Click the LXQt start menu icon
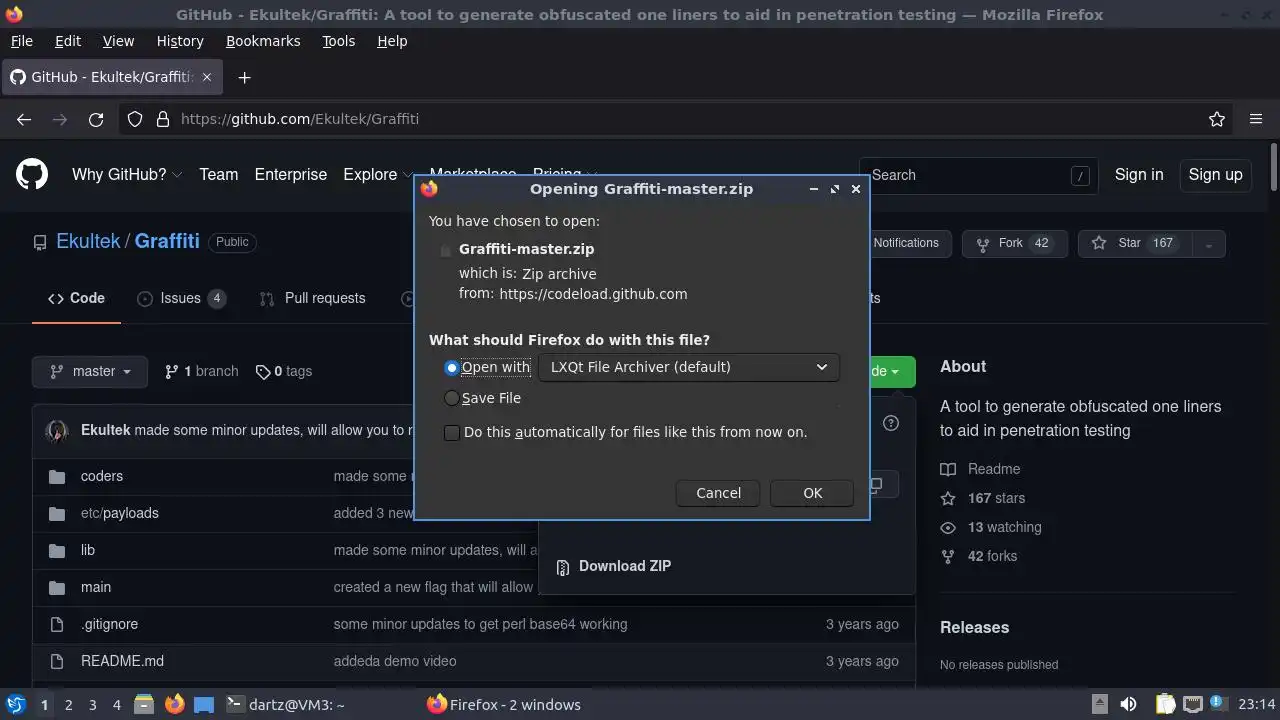Image resolution: width=1280 pixels, height=720 pixels. click(x=15, y=705)
